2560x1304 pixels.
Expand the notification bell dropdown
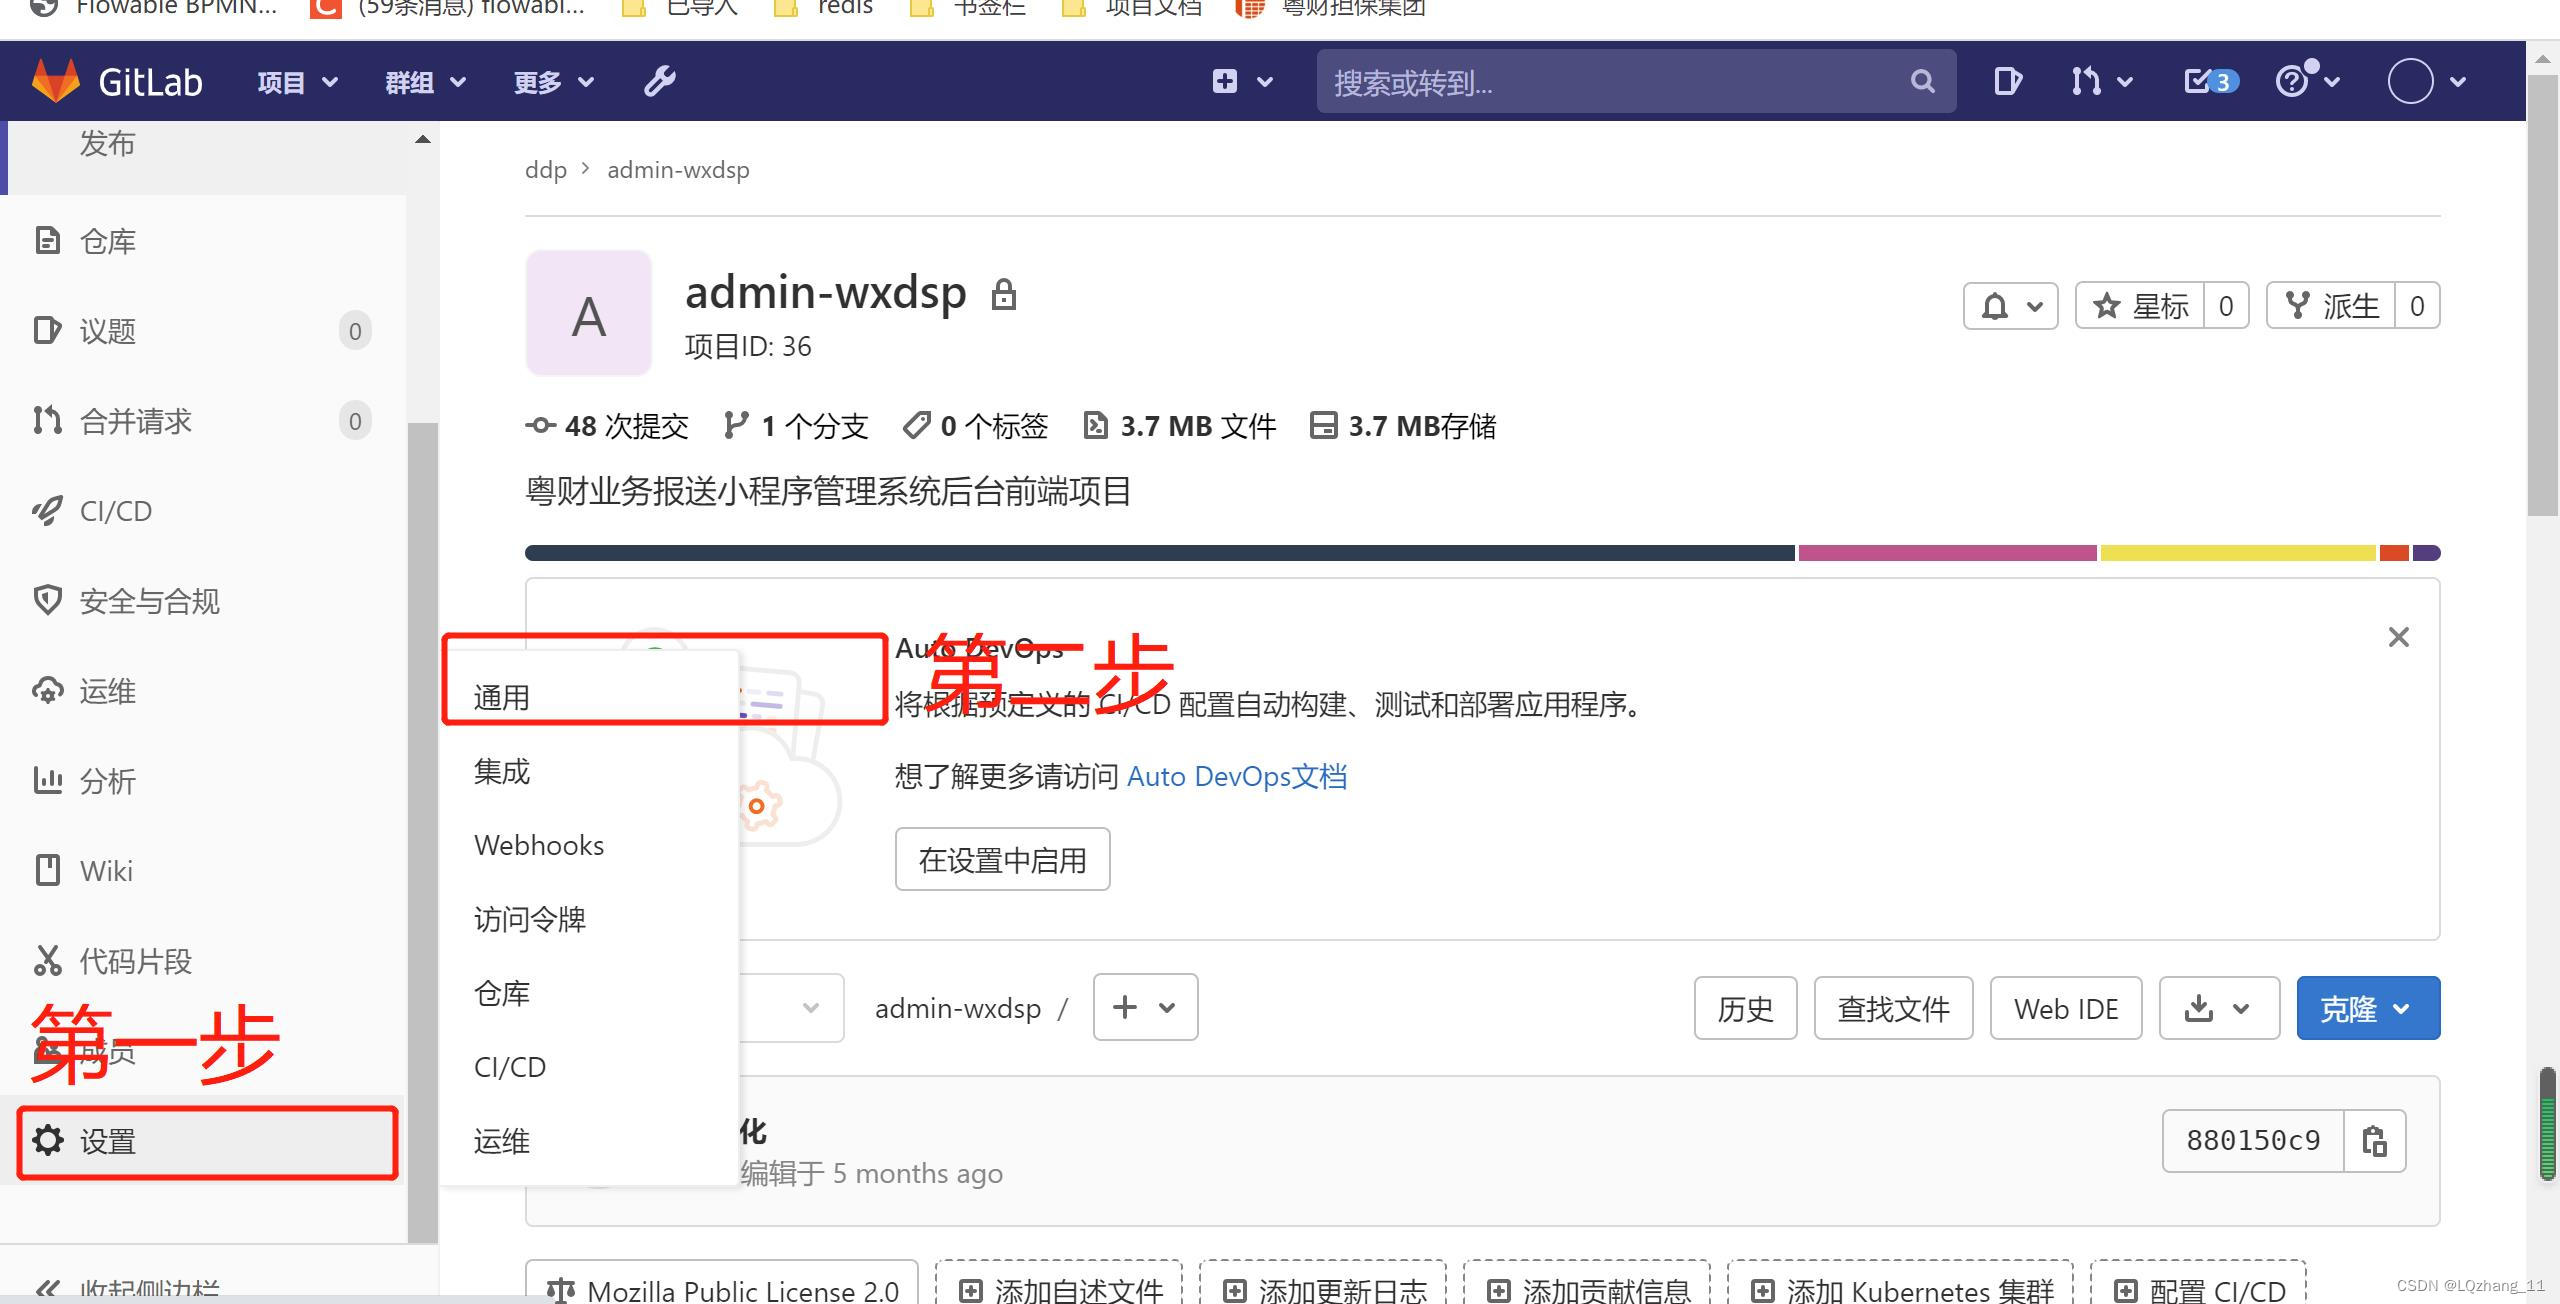tap(2010, 306)
